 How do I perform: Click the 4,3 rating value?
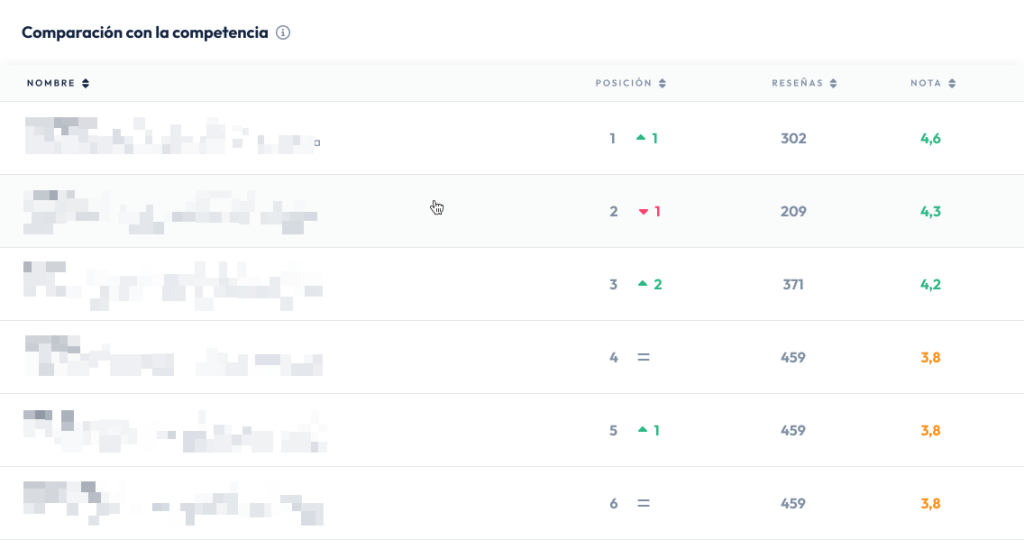(x=930, y=212)
